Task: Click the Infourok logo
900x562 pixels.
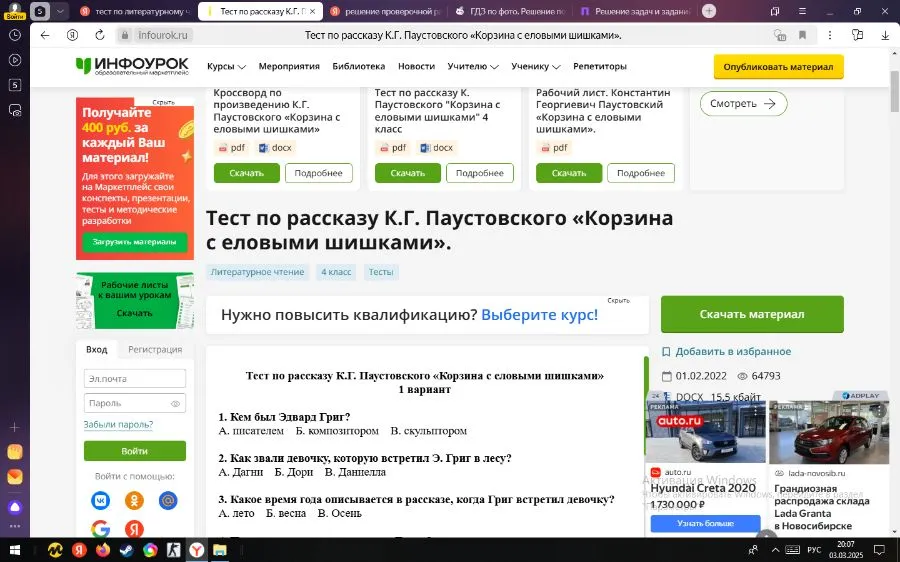Action: (x=132, y=66)
